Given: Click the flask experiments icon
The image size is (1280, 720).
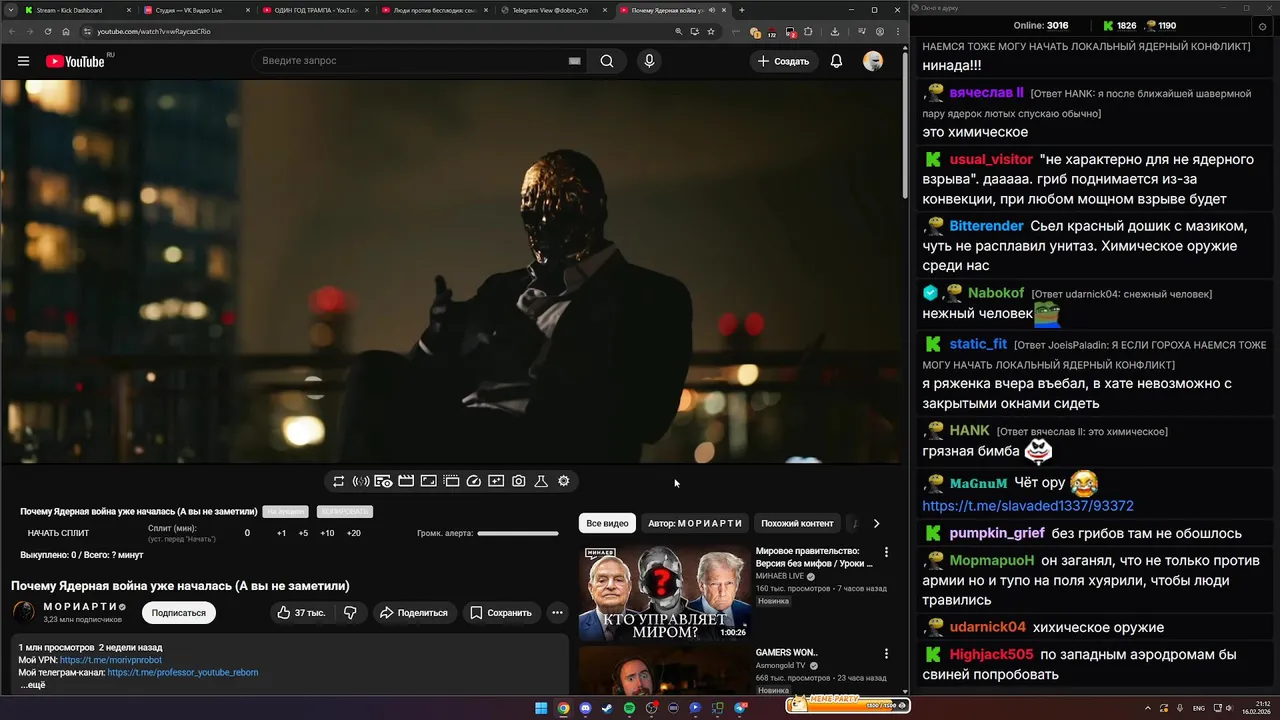Looking at the screenshot, I should point(541,481).
